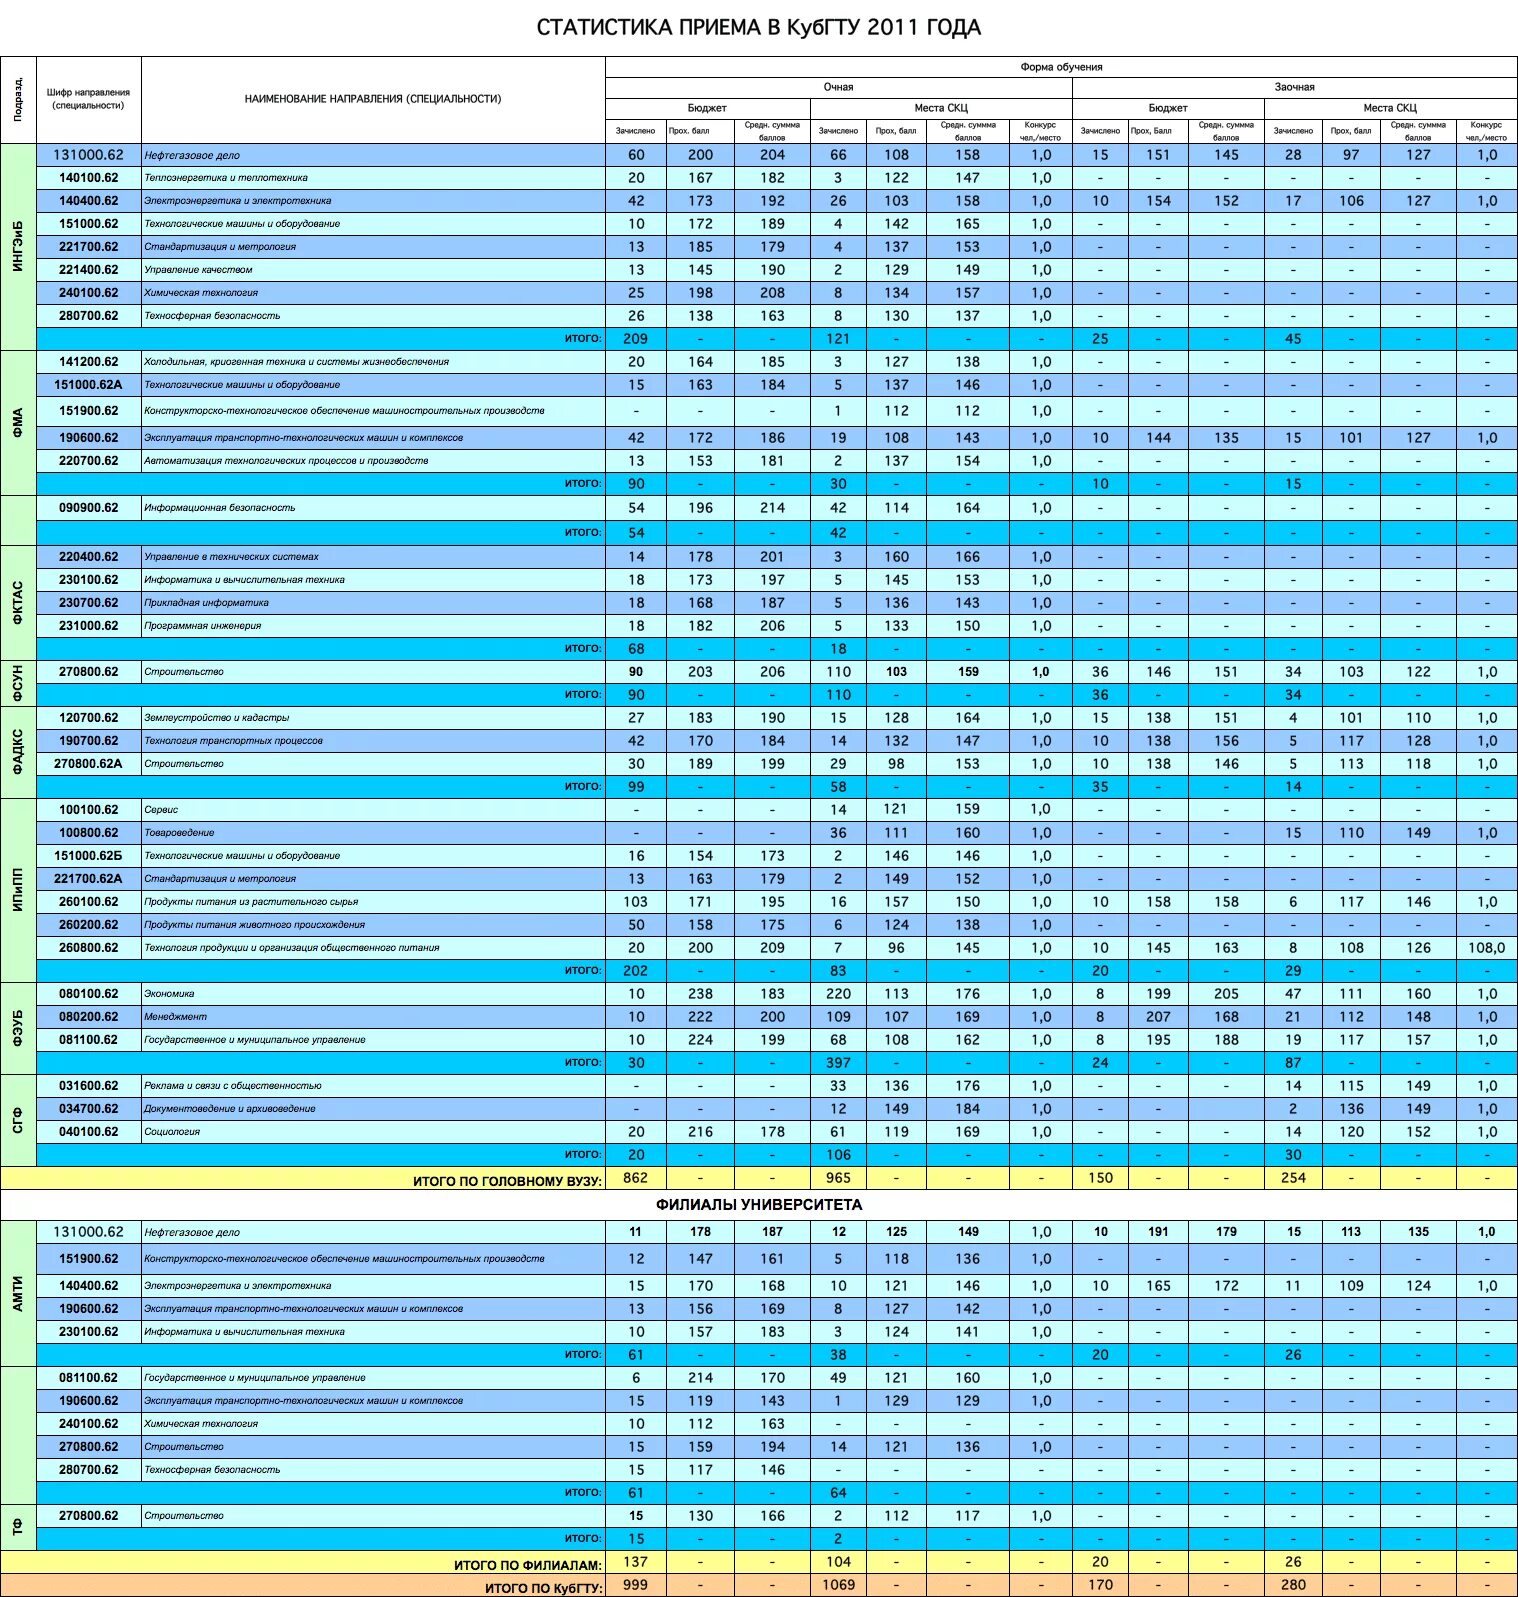Click the 'Заочная' column group header
1518x1597 pixels.
(1294, 87)
